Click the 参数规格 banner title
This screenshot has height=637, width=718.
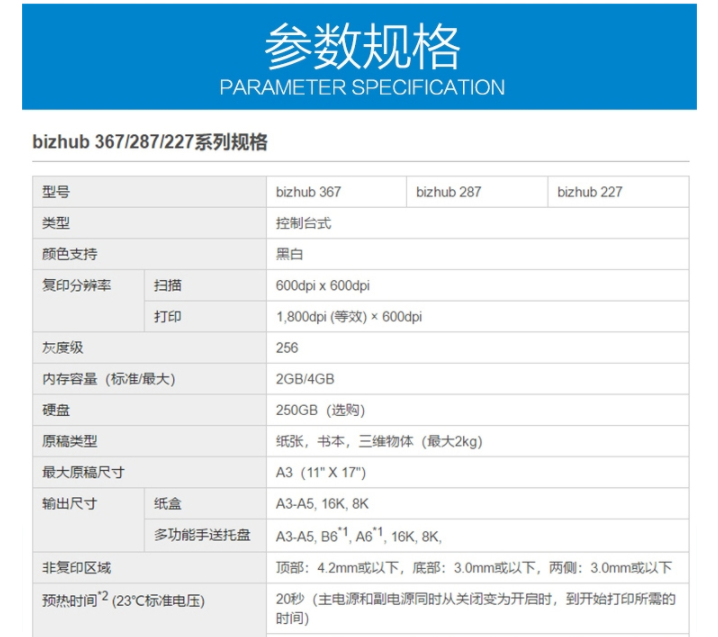[362, 46]
